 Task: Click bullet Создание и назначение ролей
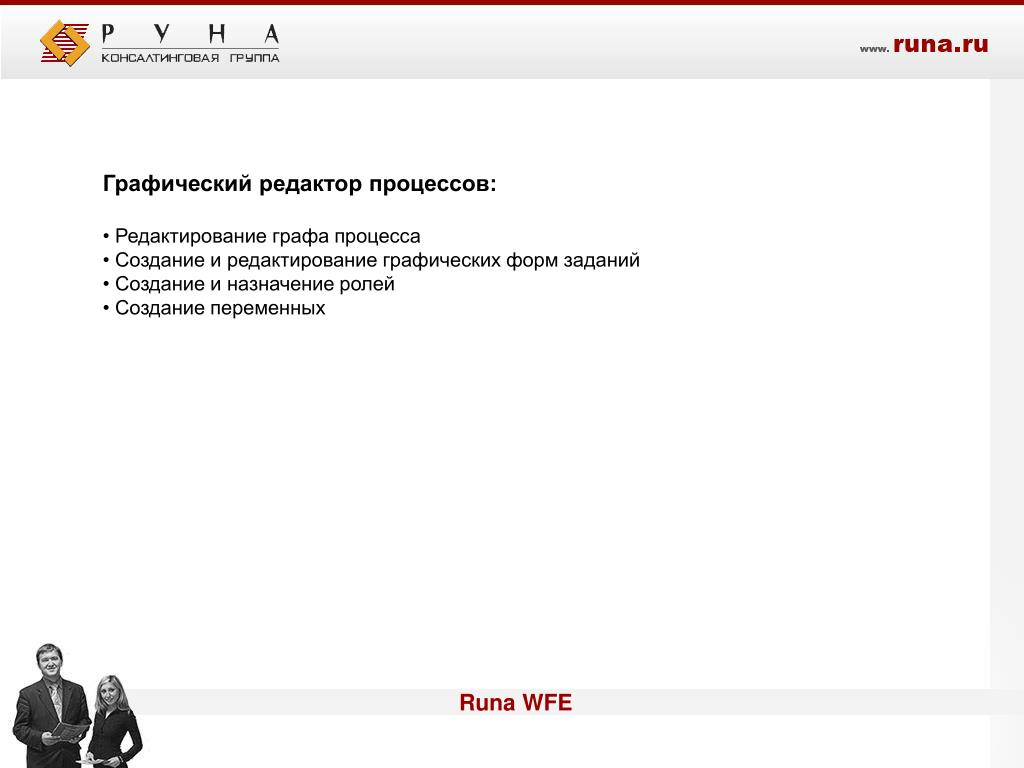tap(249, 284)
